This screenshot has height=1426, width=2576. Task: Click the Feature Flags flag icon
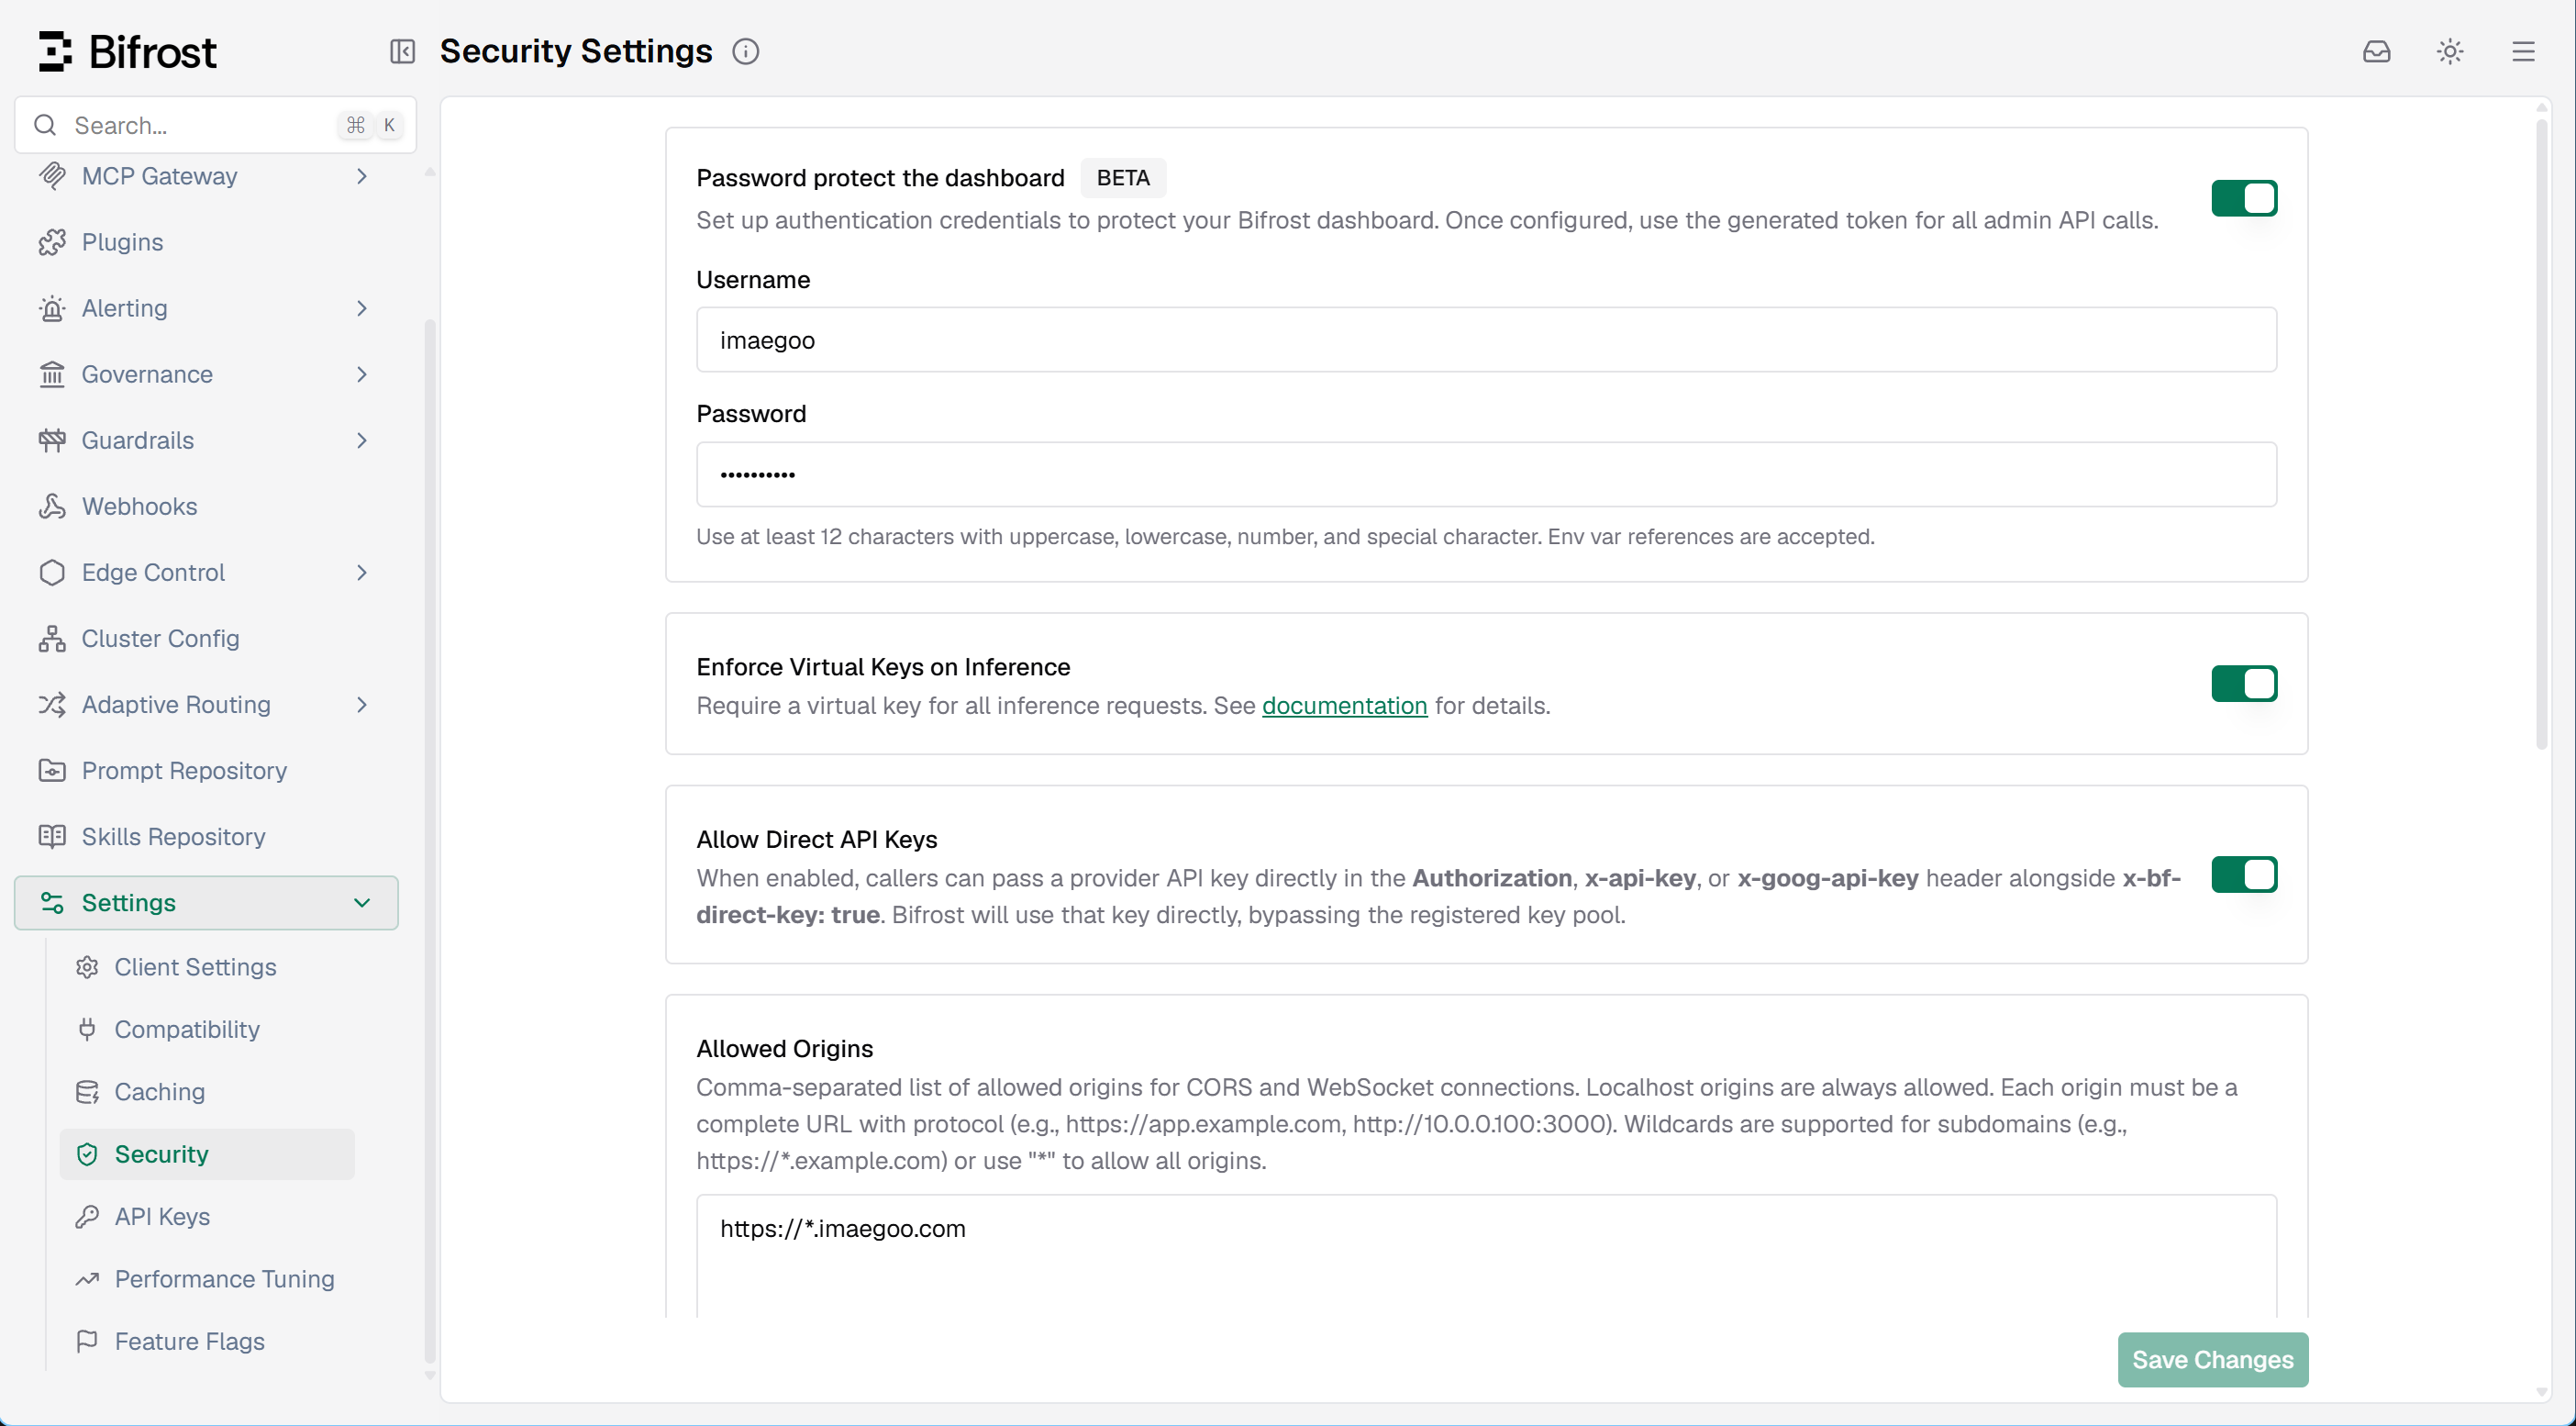(87, 1341)
